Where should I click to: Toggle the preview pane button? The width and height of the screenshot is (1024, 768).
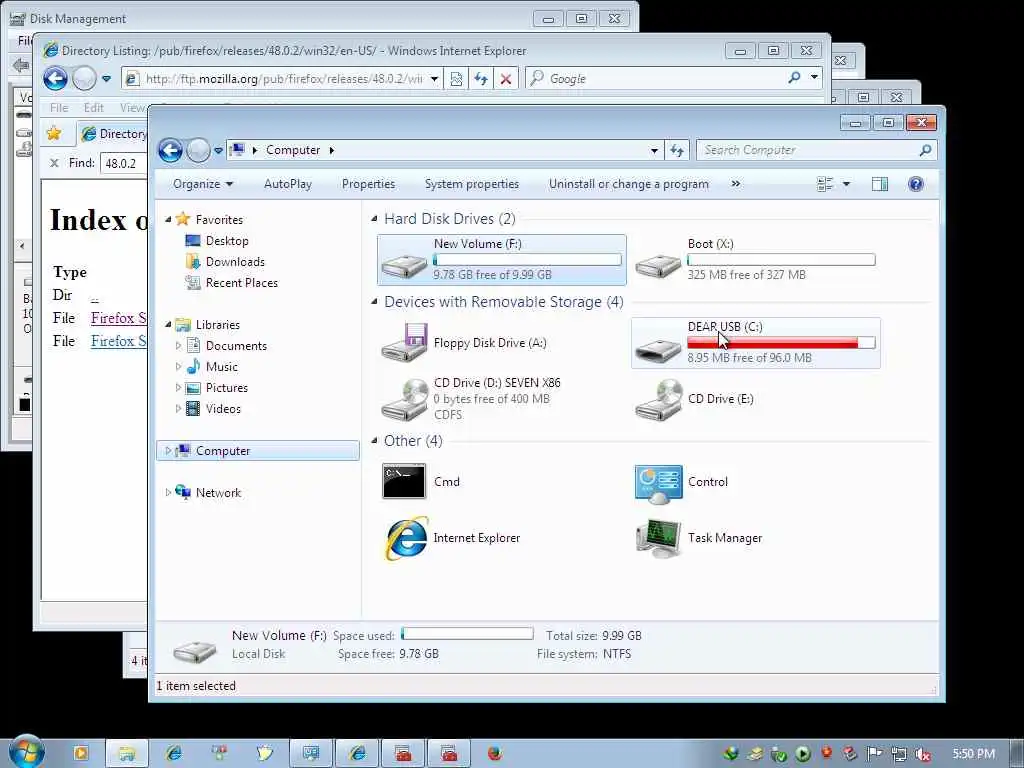point(880,184)
